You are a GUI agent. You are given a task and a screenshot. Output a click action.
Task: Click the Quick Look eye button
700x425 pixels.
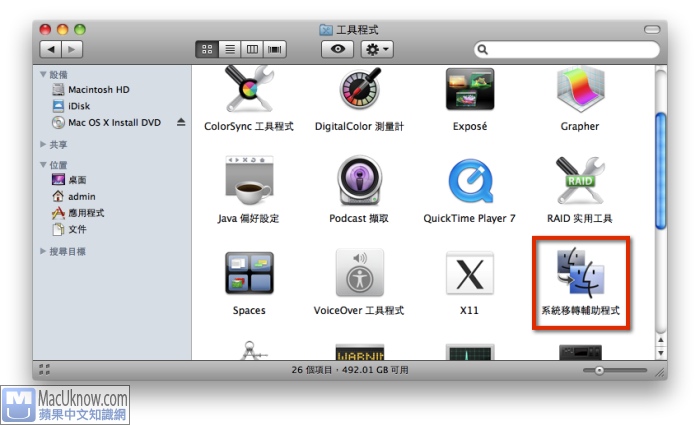[x=337, y=49]
